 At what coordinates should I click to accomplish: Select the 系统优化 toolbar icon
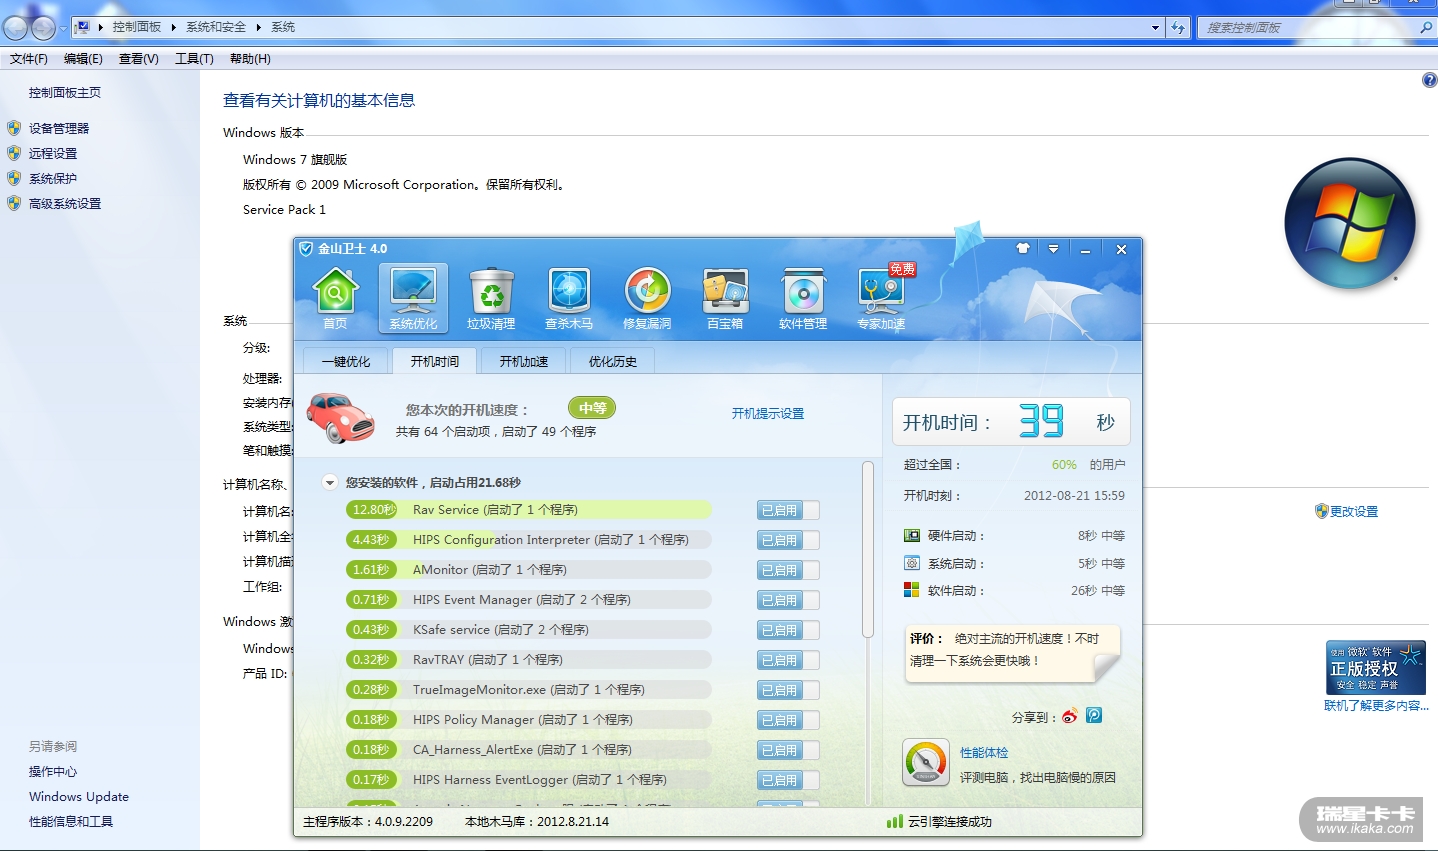tap(413, 298)
